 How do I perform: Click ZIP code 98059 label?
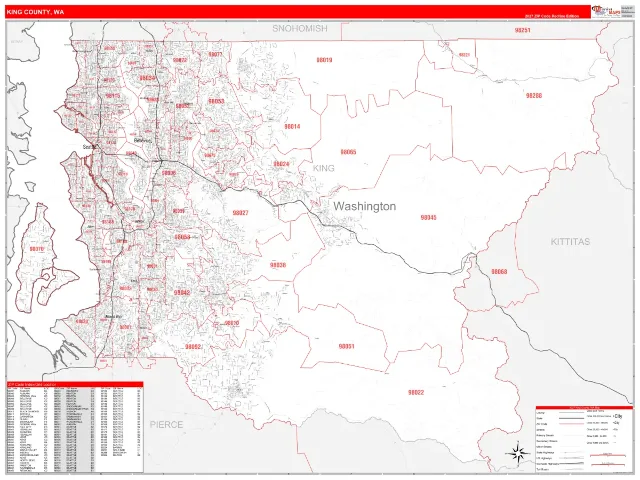(178, 211)
